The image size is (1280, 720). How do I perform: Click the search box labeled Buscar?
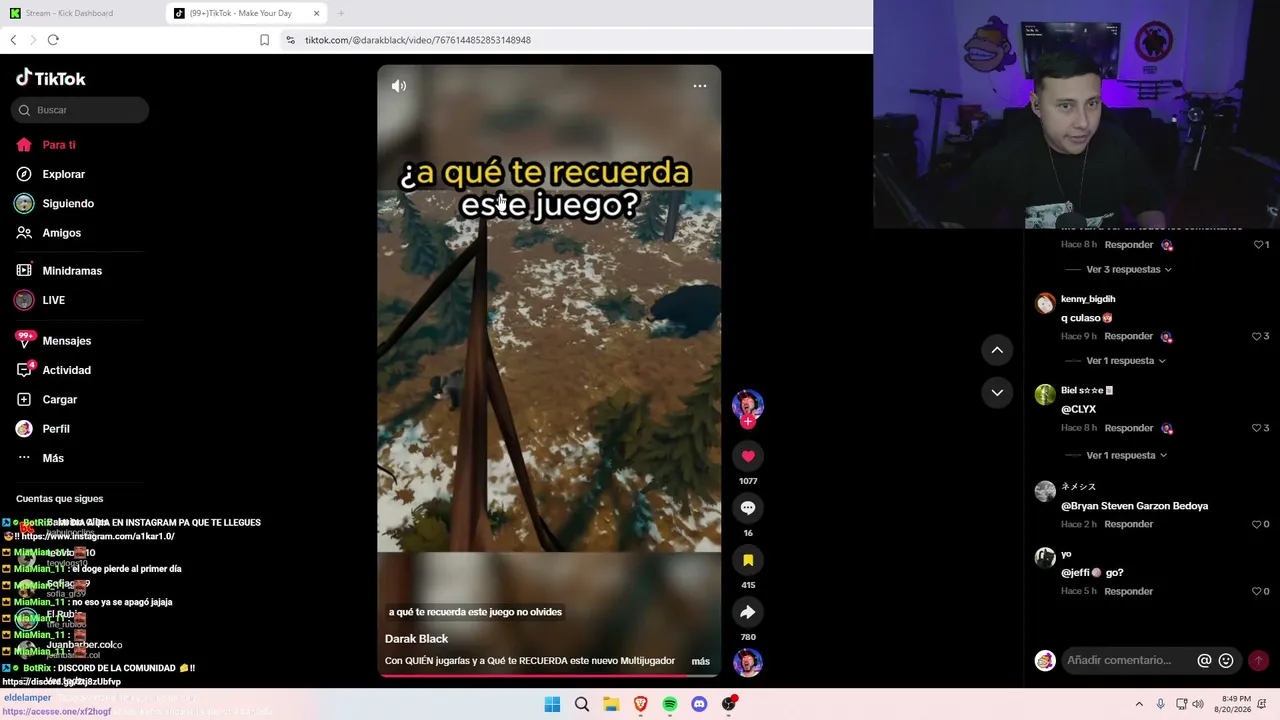pyautogui.click(x=80, y=110)
